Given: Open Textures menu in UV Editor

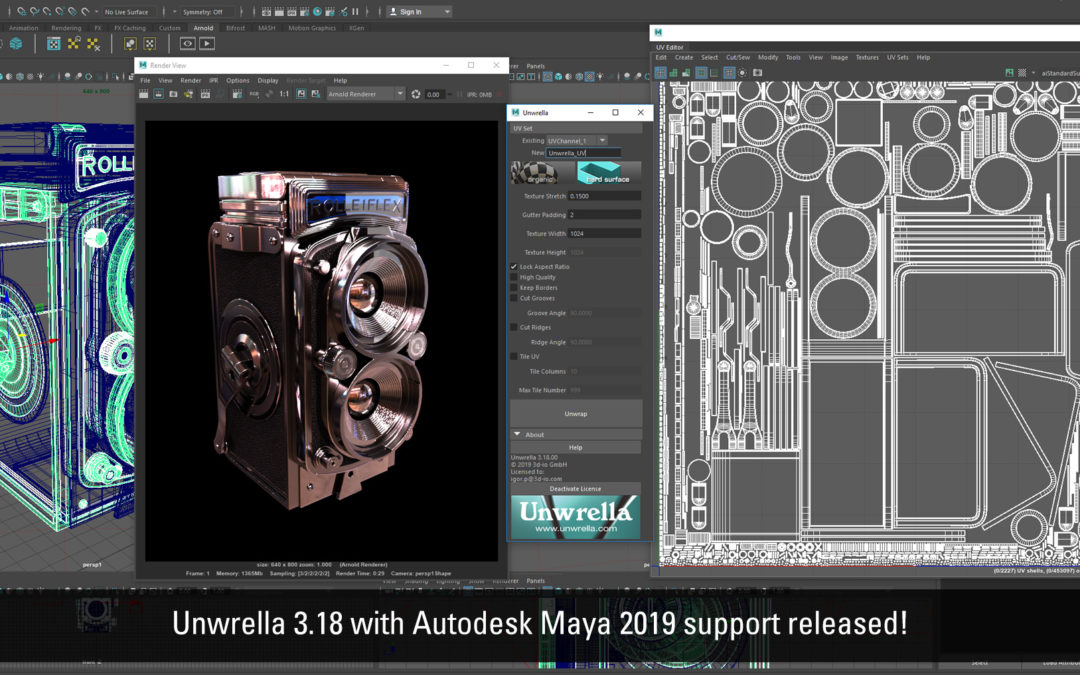Looking at the screenshot, I should pyautogui.click(x=867, y=58).
